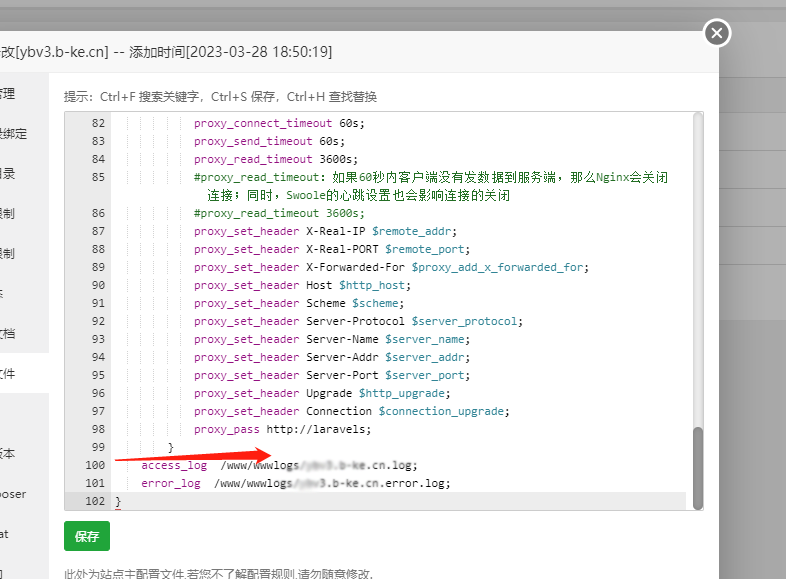
Task: Click Upgrade $http_upgrade line
Action: coord(322,394)
